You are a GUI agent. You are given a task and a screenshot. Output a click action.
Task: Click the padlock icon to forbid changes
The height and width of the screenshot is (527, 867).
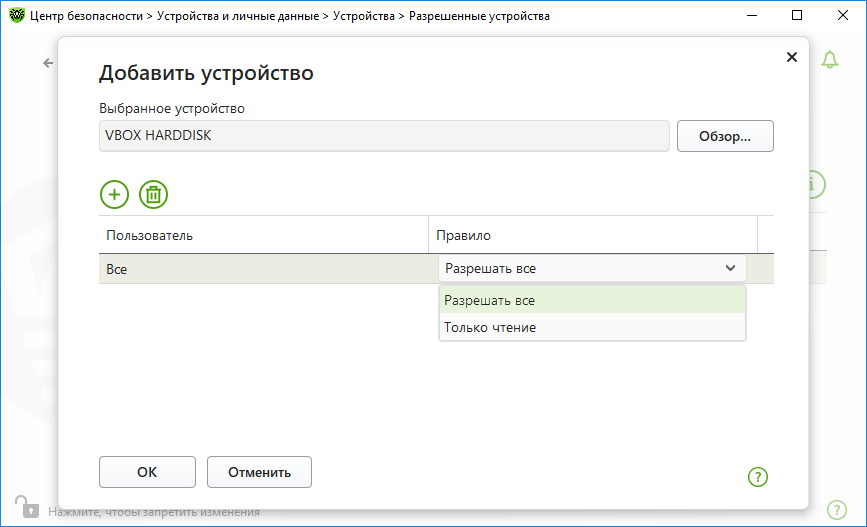(27, 507)
